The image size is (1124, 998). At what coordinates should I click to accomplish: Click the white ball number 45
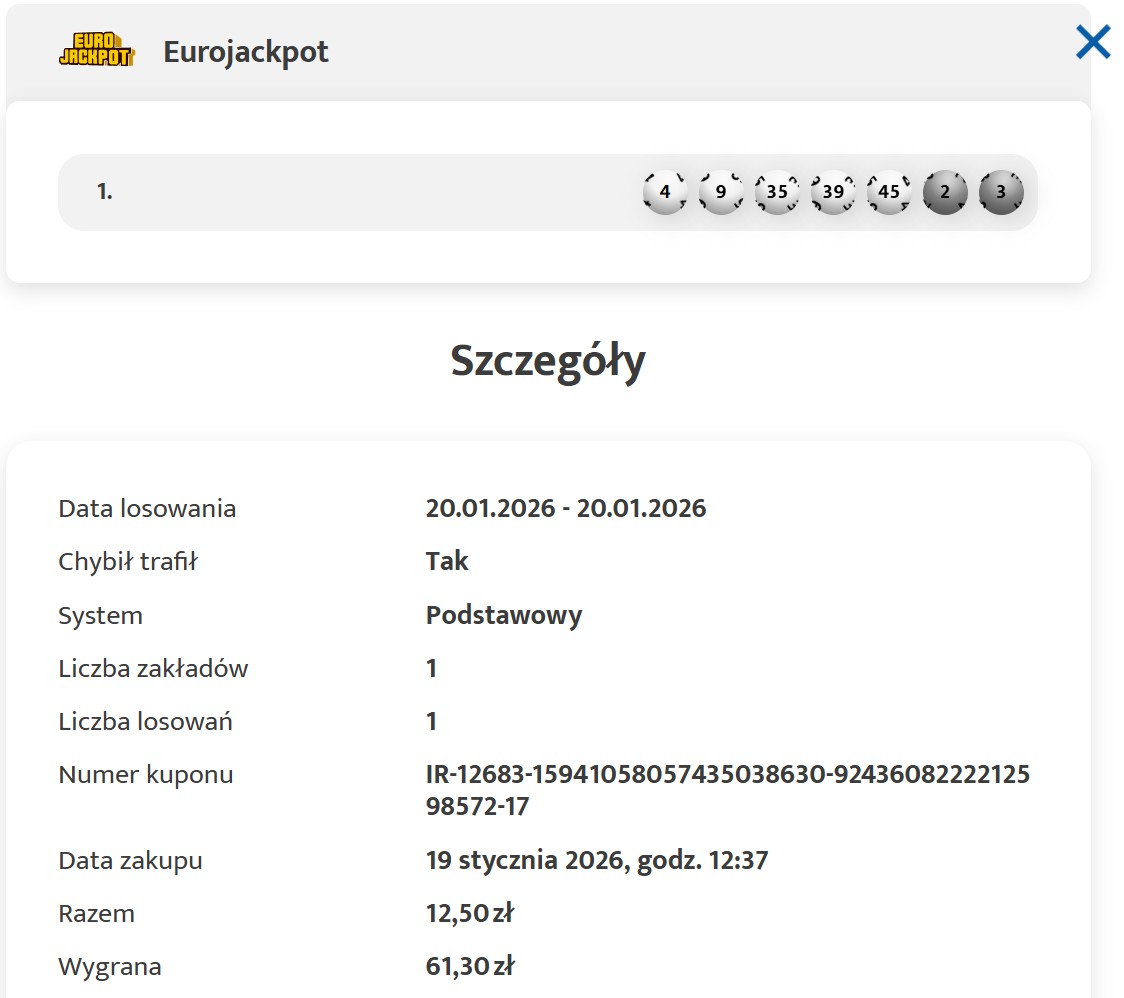pyautogui.click(x=889, y=192)
